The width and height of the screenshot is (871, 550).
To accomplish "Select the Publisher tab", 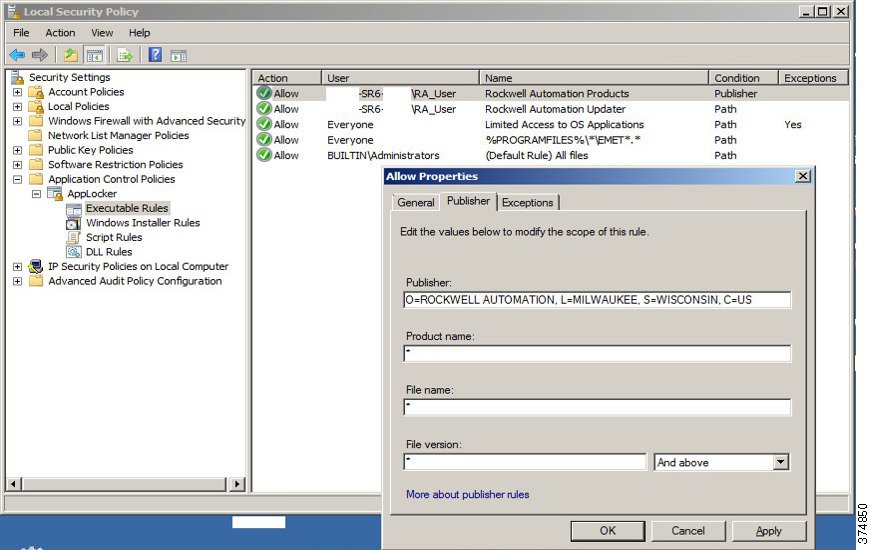I will 468,201.
